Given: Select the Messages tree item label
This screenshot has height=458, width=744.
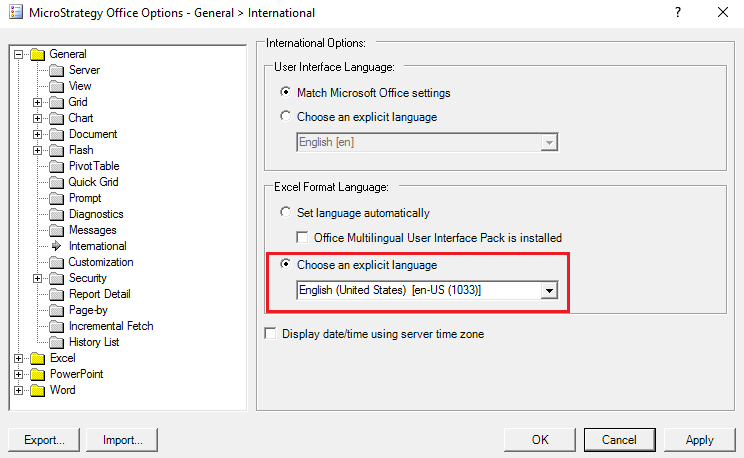Looking at the screenshot, I should [93, 230].
